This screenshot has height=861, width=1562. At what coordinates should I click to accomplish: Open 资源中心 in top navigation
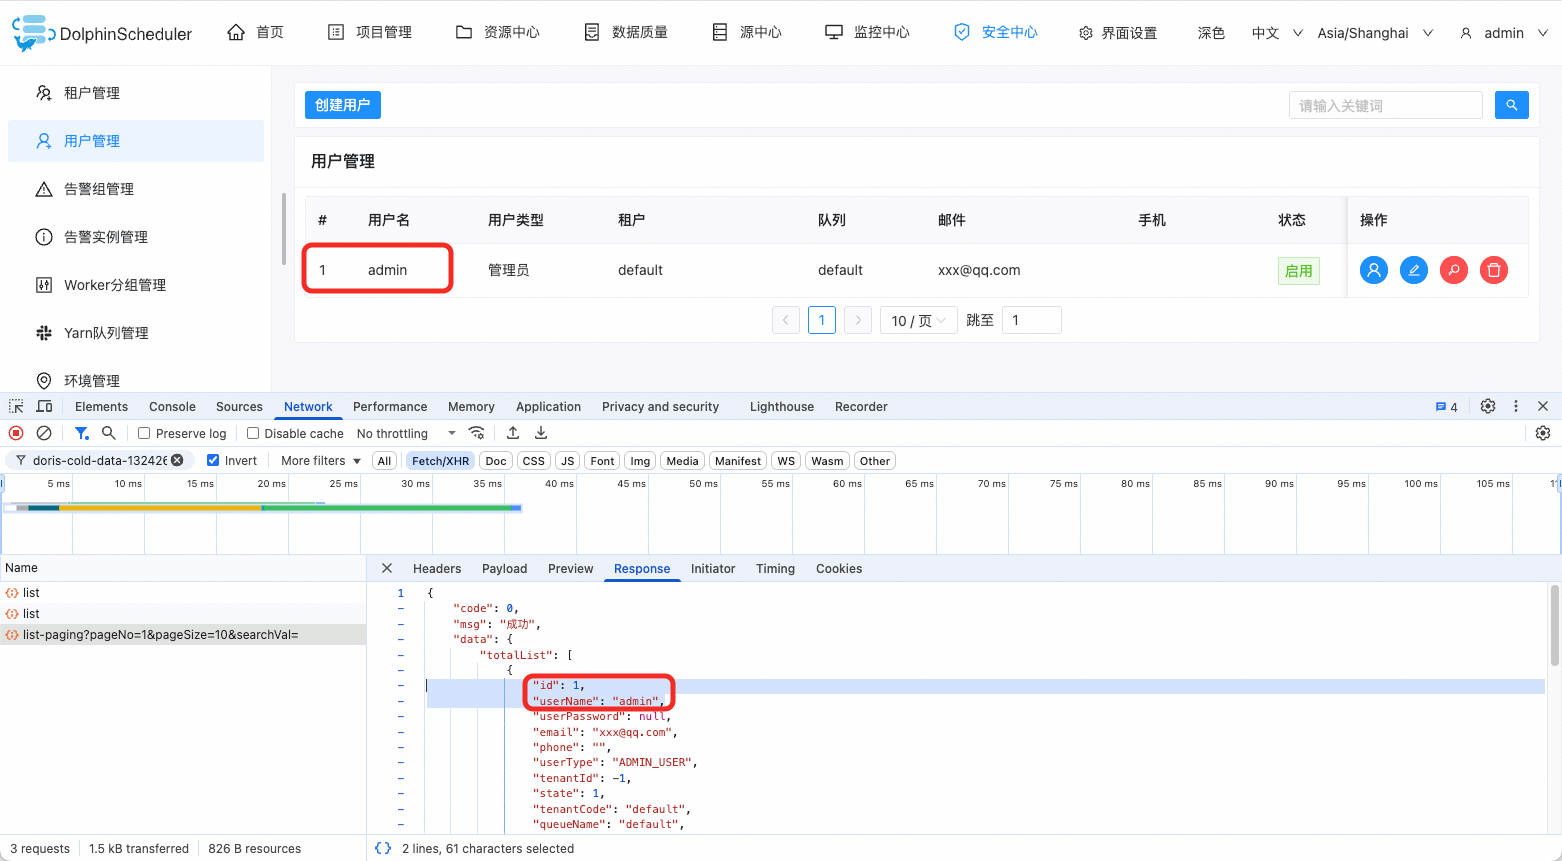498,32
